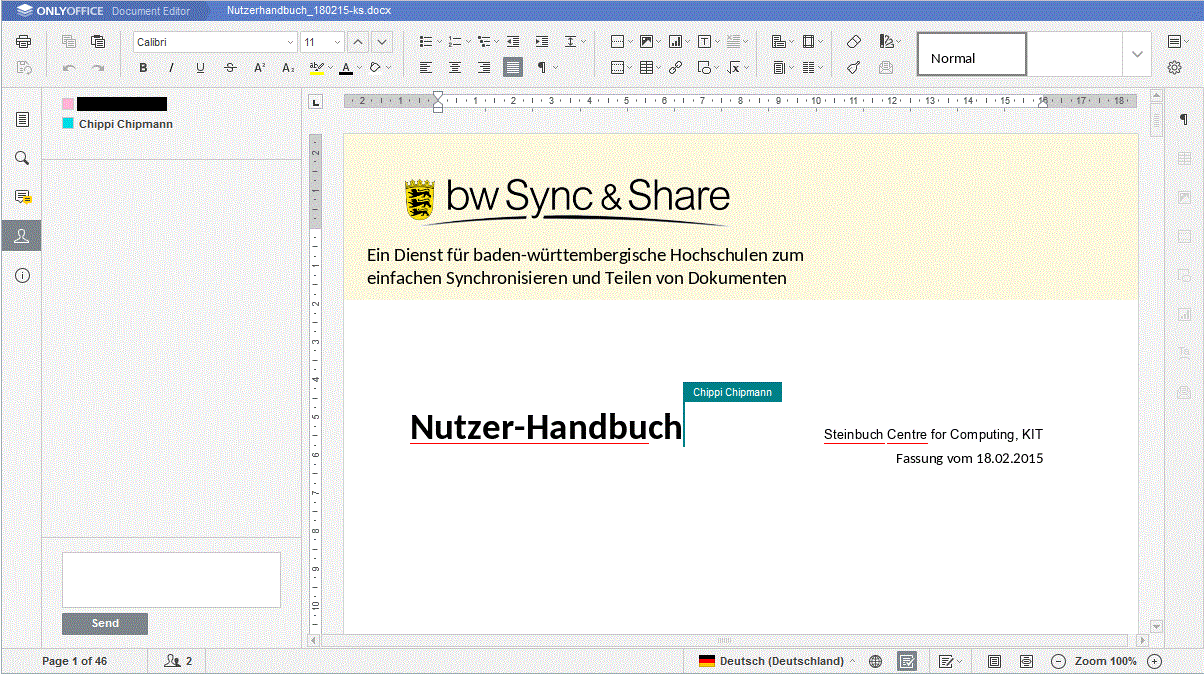This screenshot has width=1204, height=676.
Task: Insert a shape
Action: (x=708, y=68)
